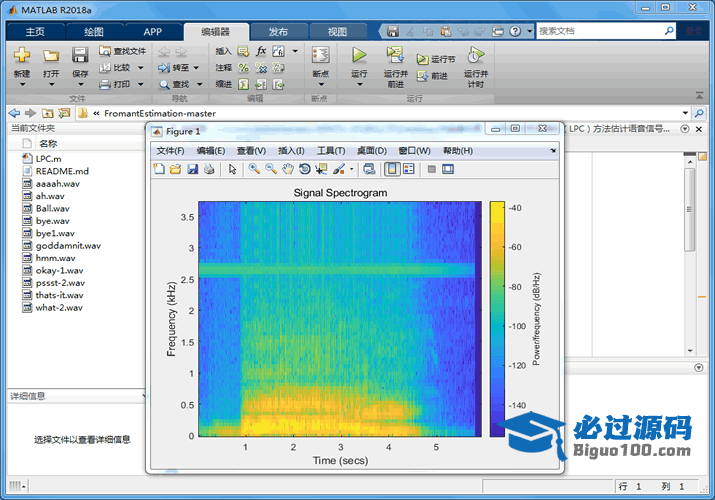The width and height of the screenshot is (715, 500).
Task: Toggle Insert Colorbar button in Figure toolbar
Action: [392, 169]
